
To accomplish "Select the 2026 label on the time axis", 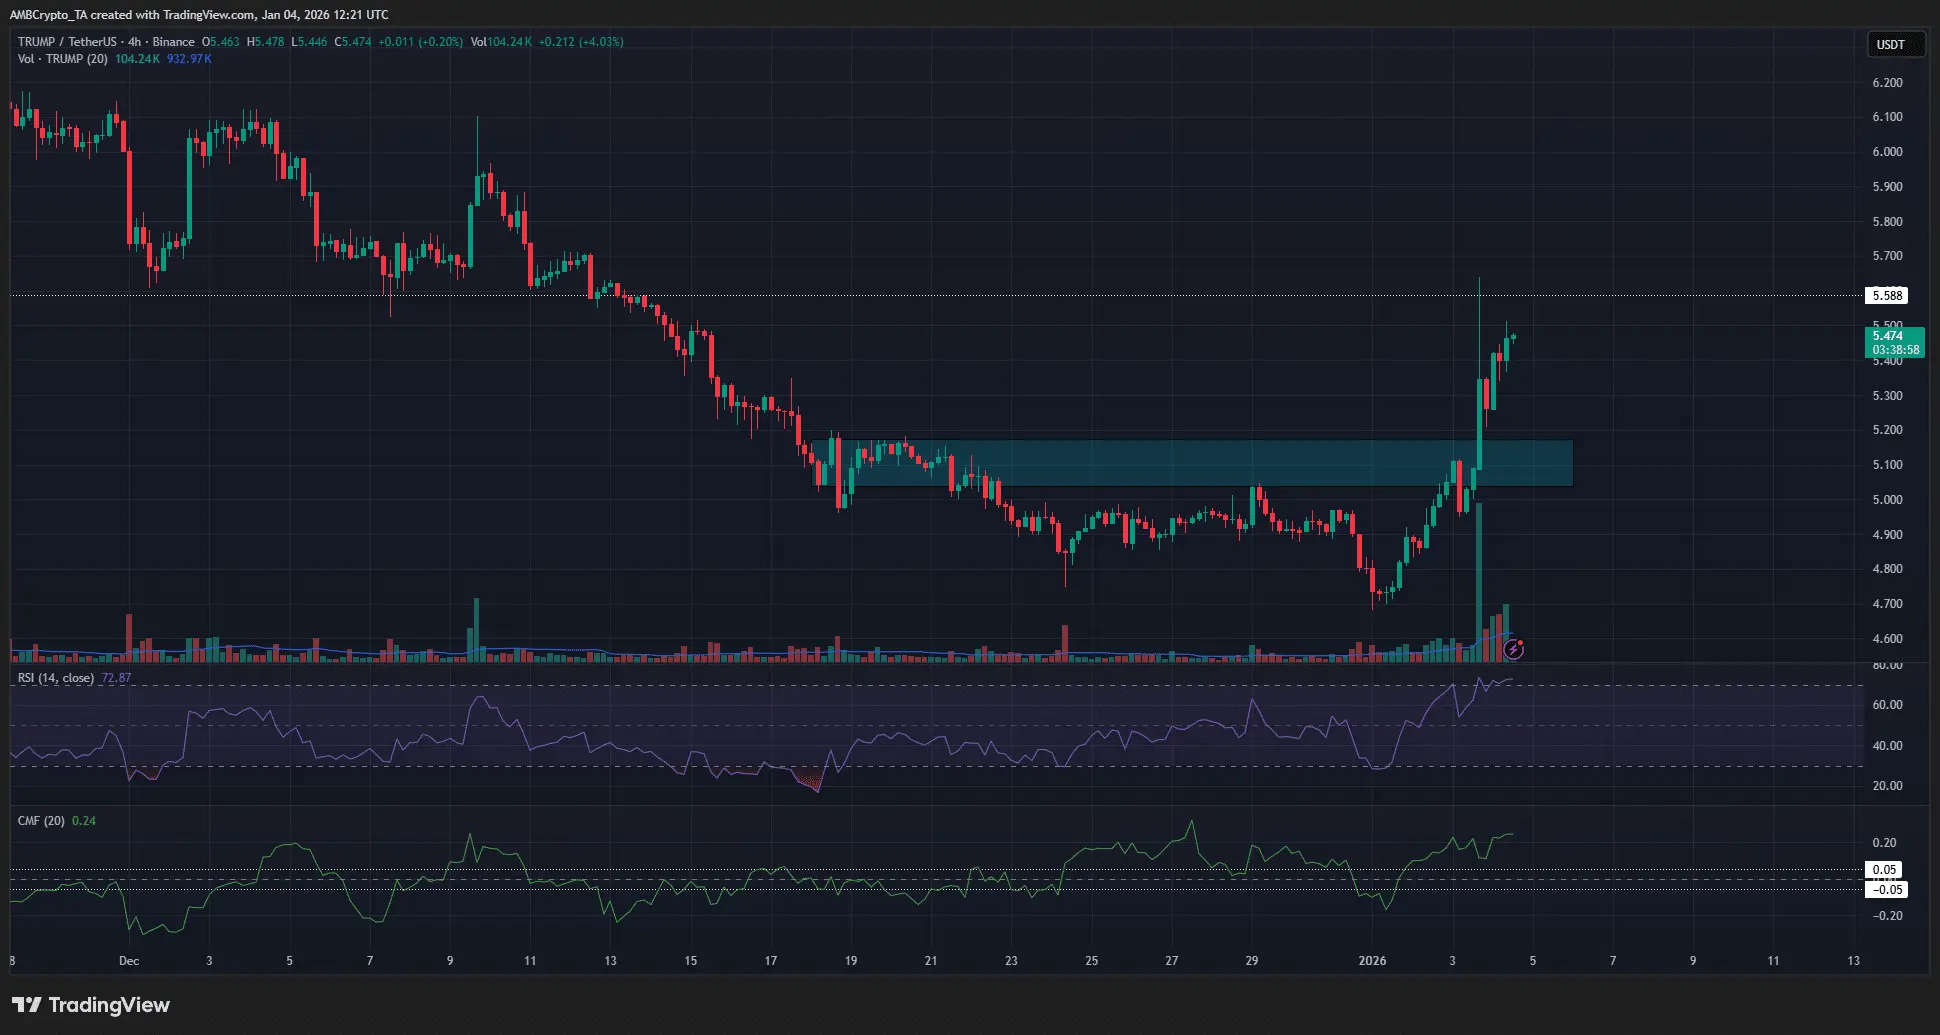I will click(1372, 960).
